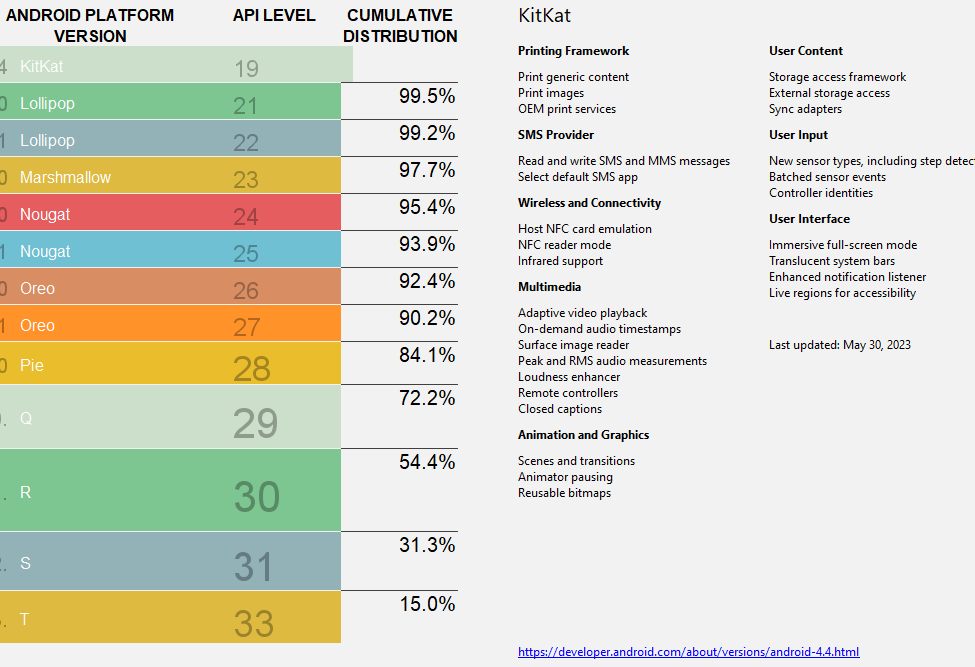Viewport: 975px width, 667px height.
Task: Choose the R API 30 row
Action: point(170,490)
